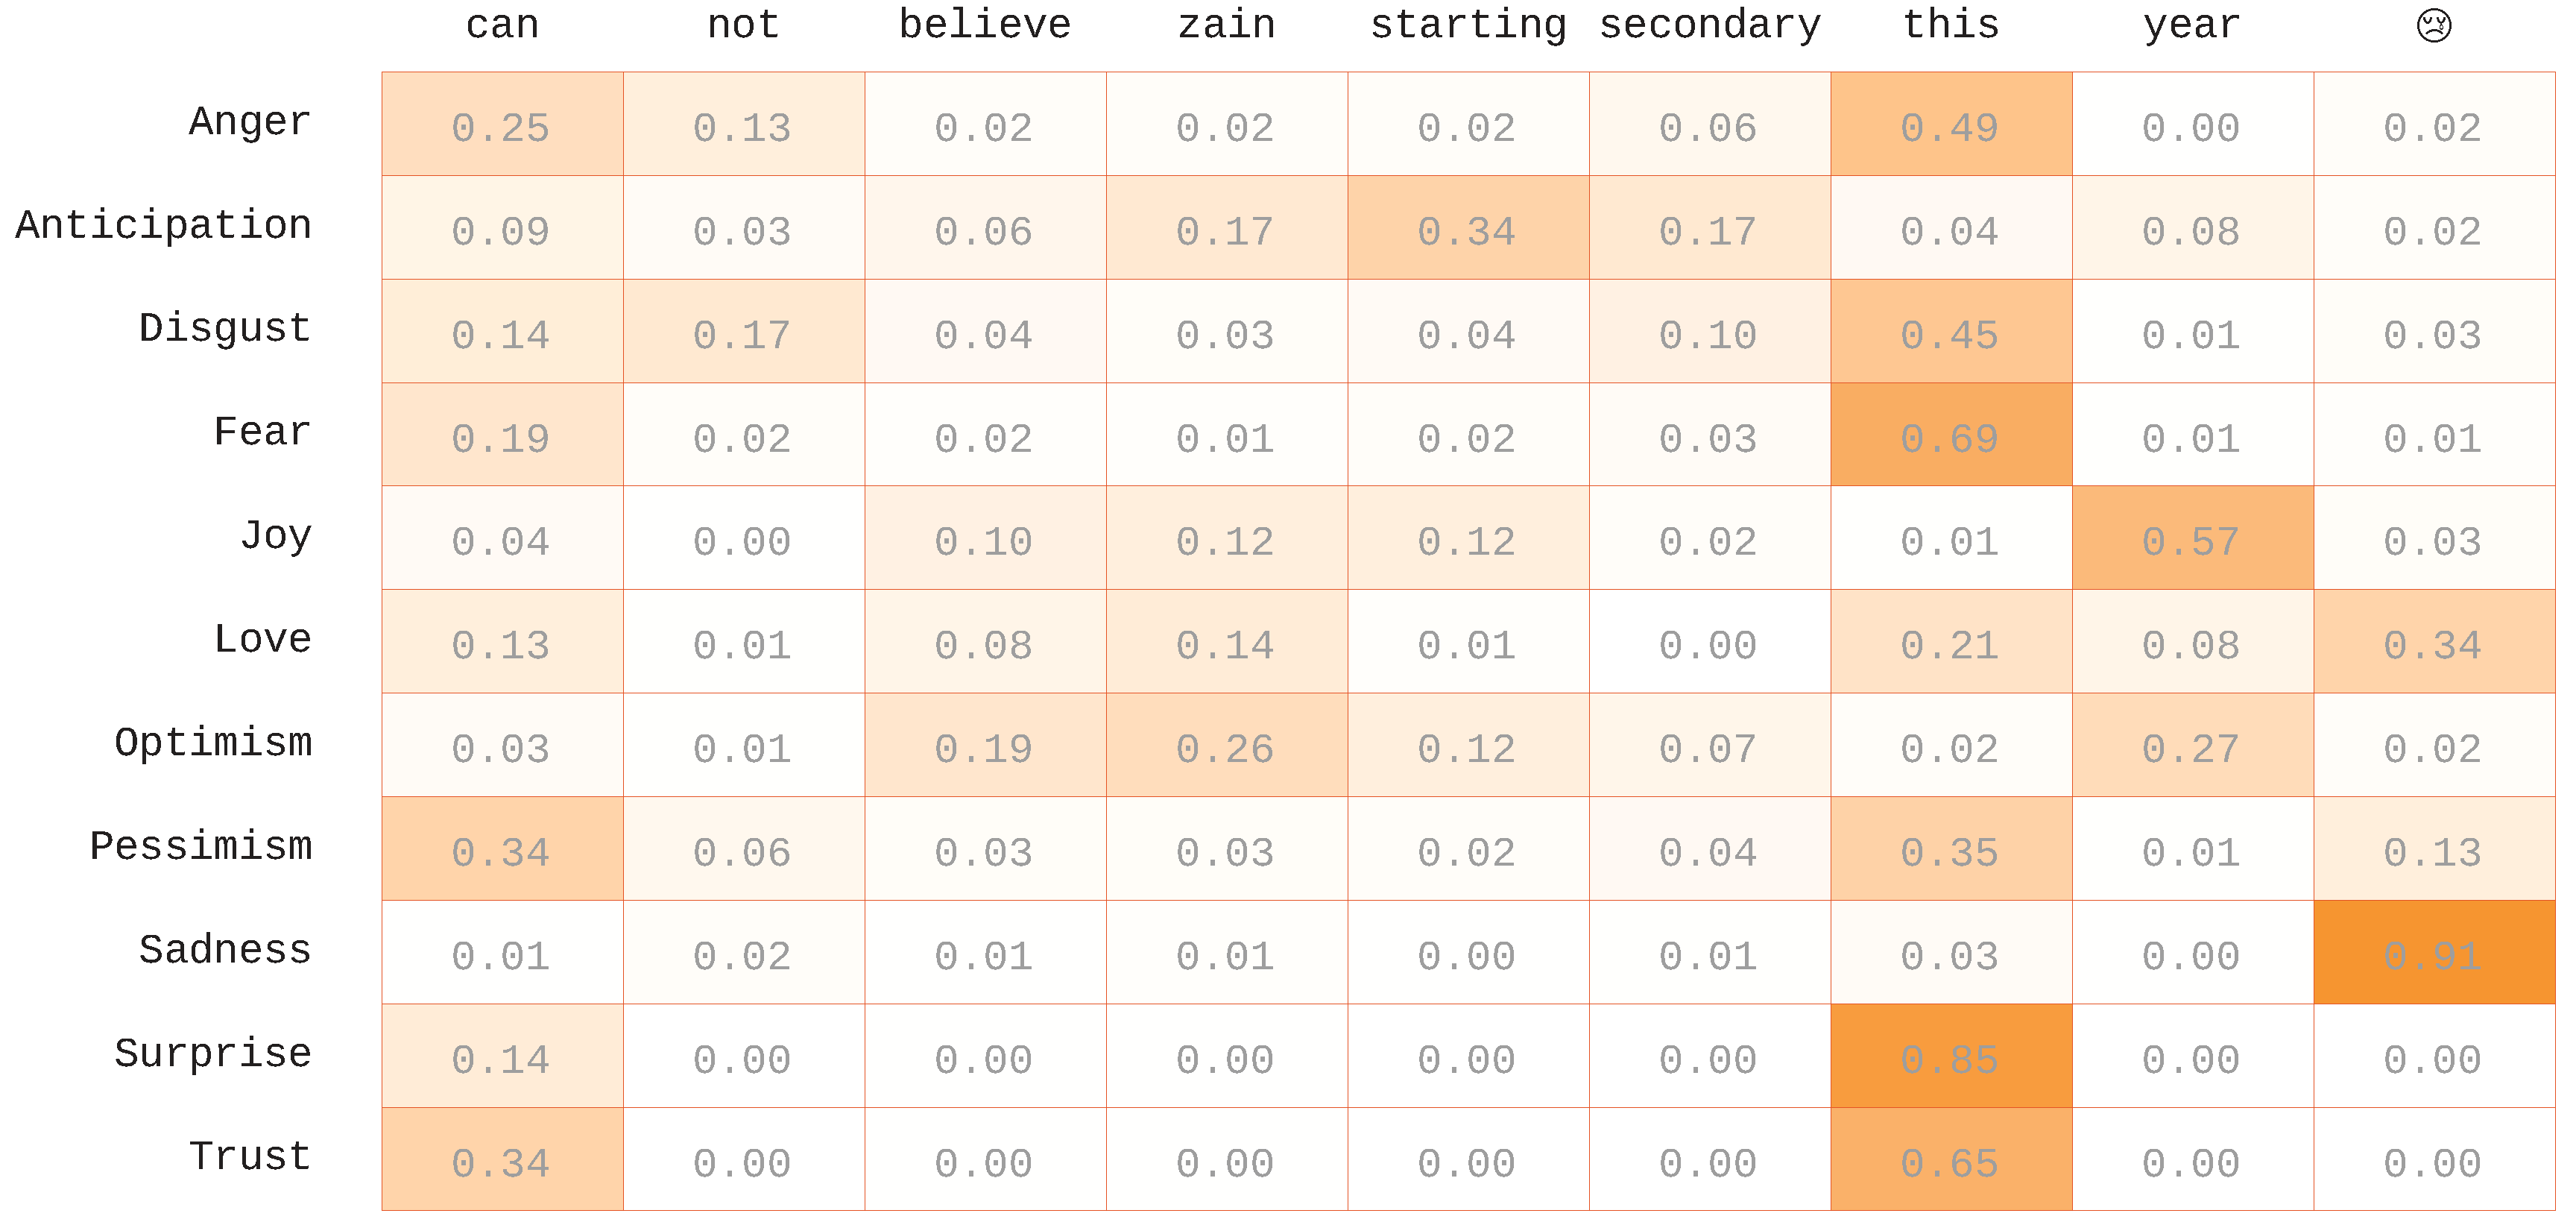Viewport: 2576px width, 1225px height.
Task: Click the "believe" column header
Action: (985, 25)
